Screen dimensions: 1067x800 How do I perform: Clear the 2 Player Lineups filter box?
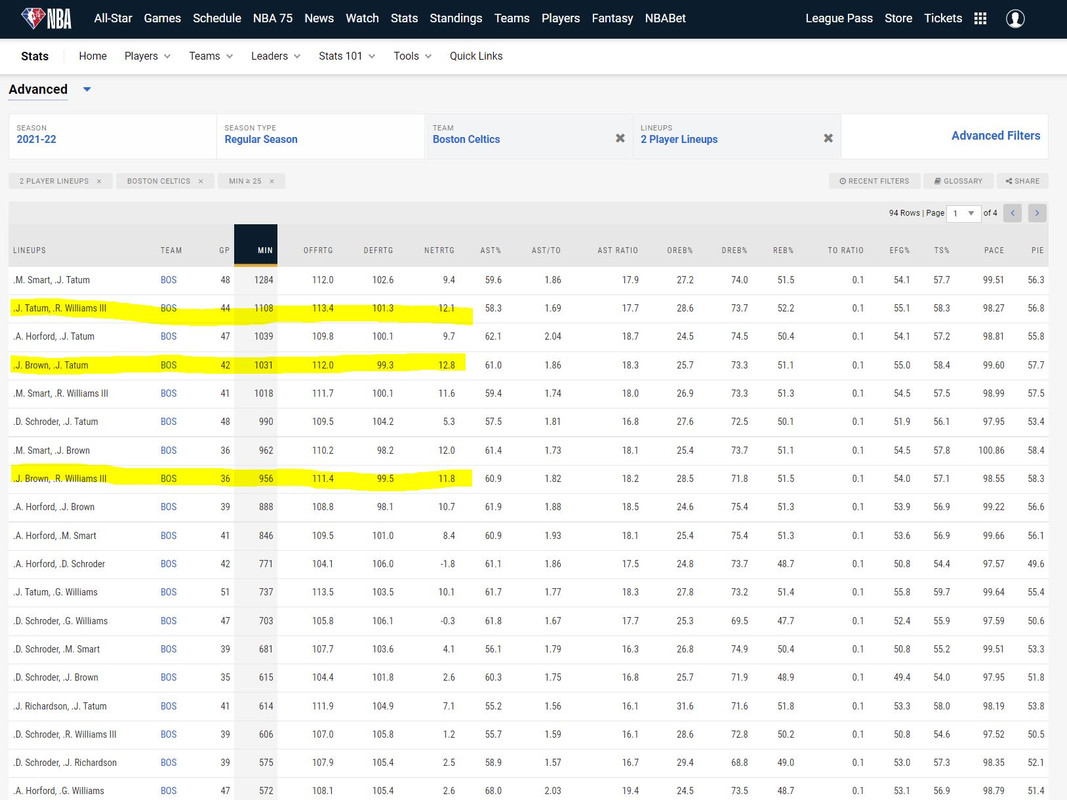(828, 138)
